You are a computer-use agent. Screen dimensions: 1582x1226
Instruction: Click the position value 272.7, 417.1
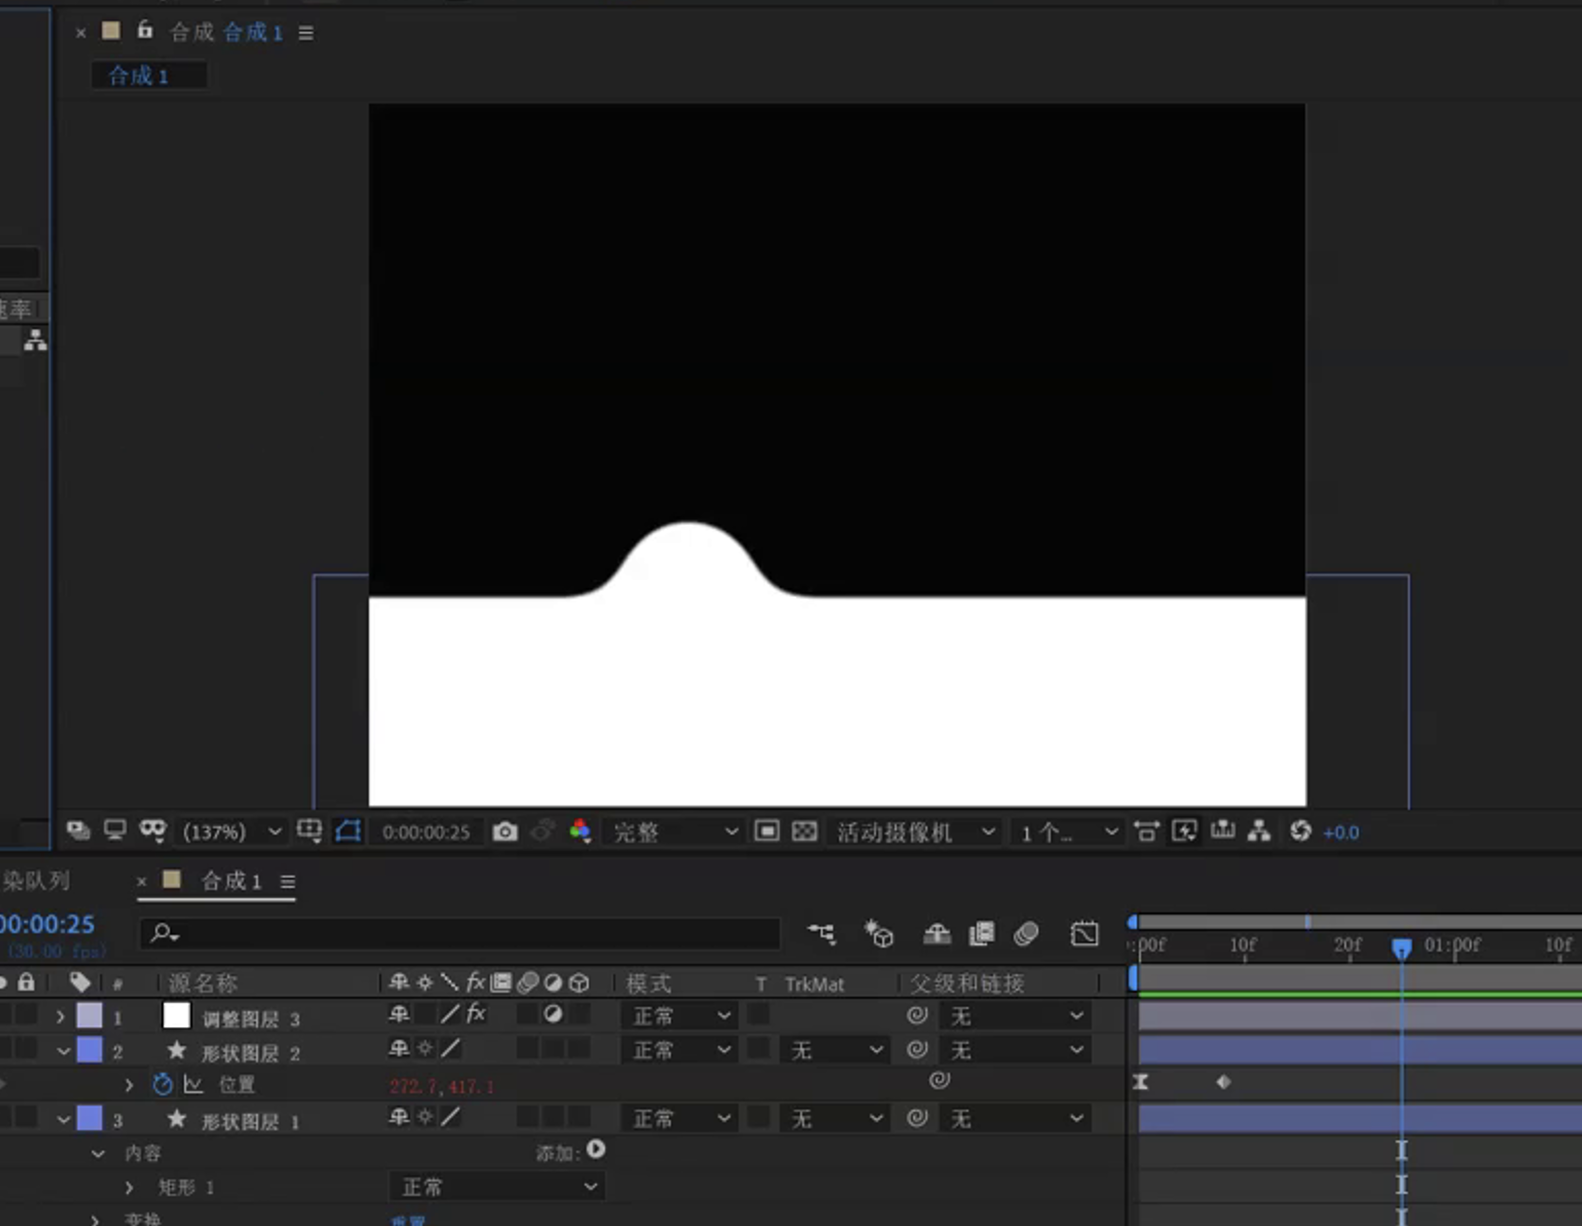(x=441, y=1086)
